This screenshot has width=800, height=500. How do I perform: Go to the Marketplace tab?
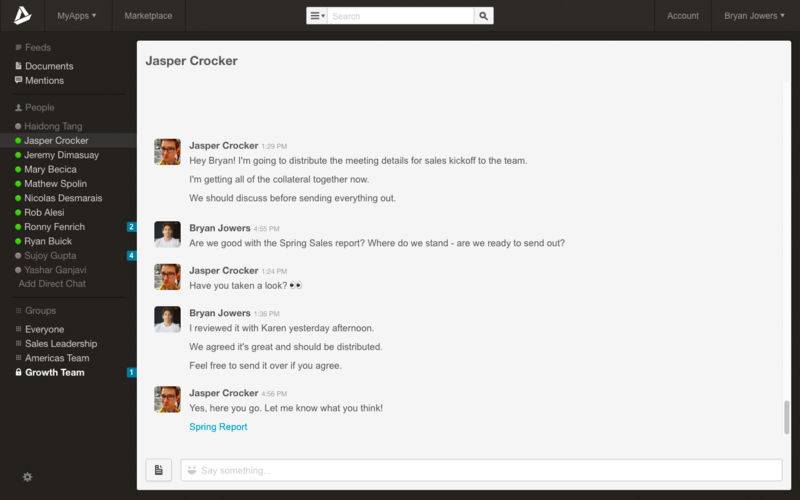148,16
